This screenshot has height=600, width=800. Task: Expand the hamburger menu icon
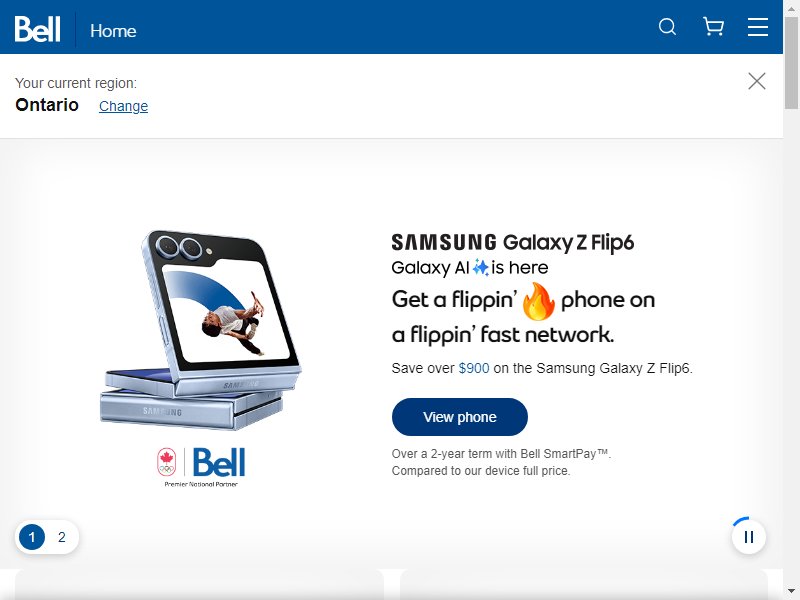tap(758, 27)
